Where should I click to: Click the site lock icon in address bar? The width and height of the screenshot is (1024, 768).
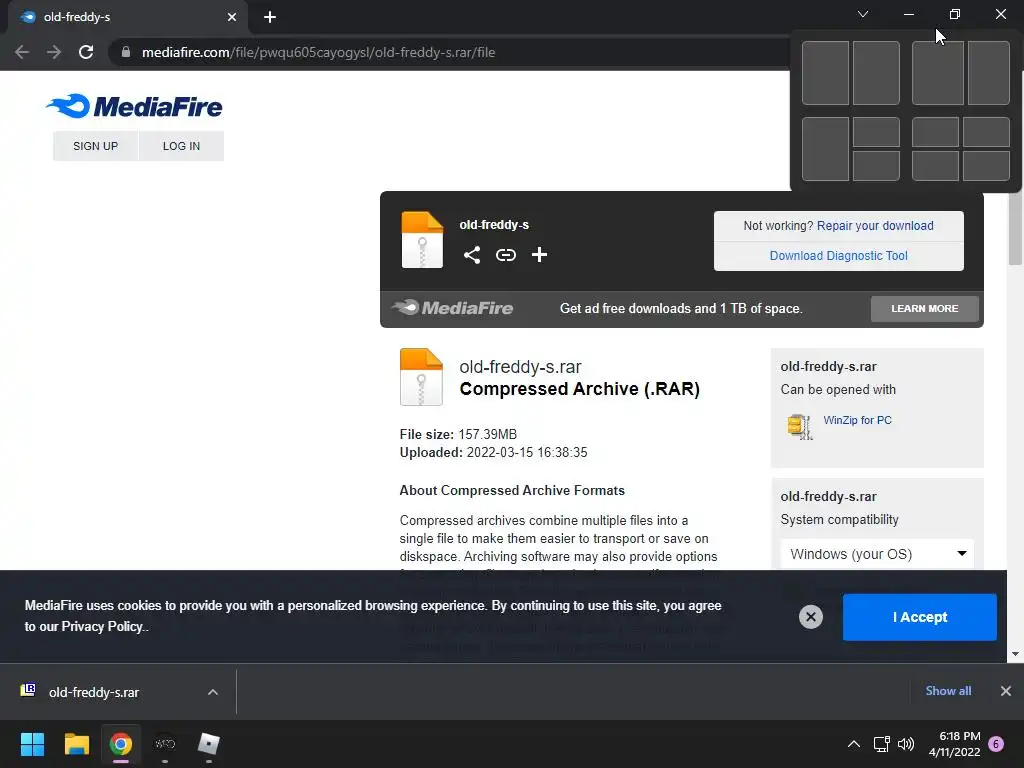[x=126, y=52]
